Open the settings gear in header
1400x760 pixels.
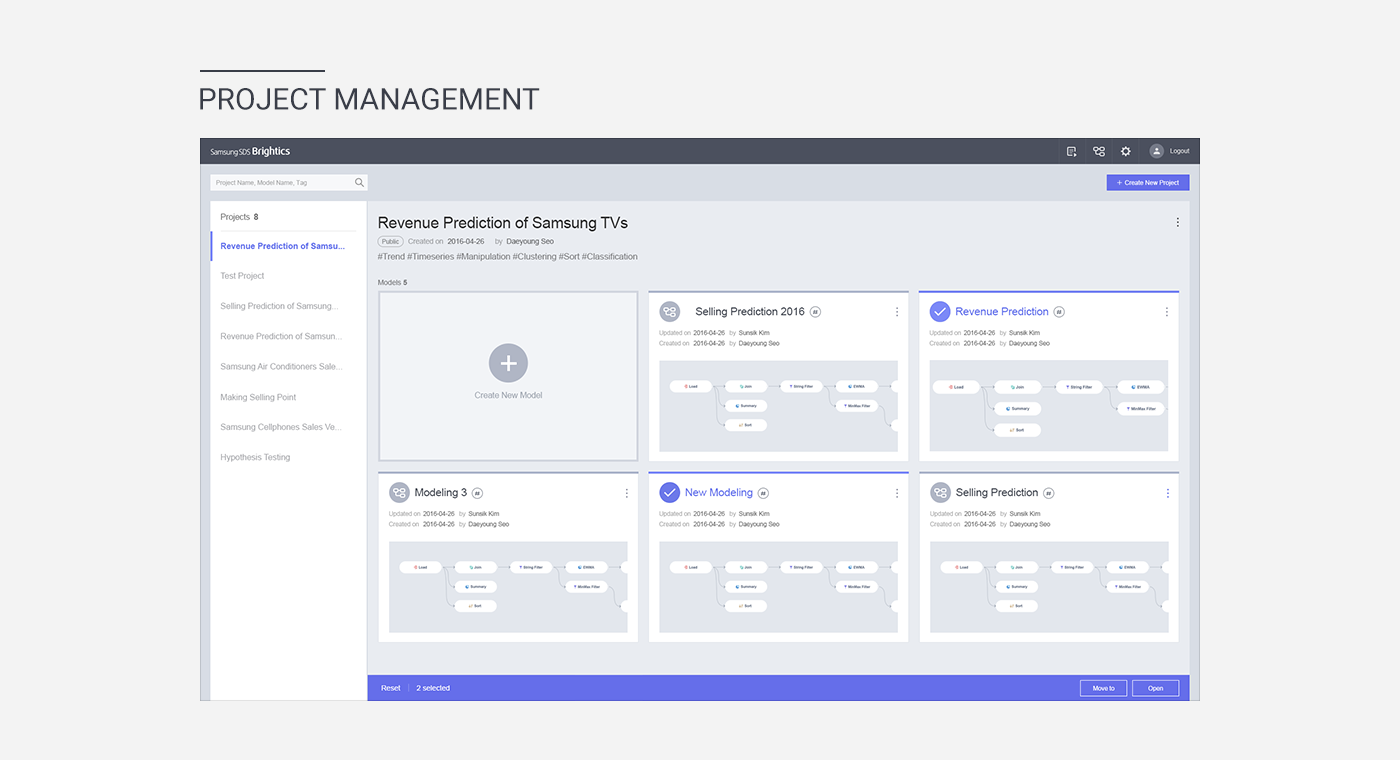(x=1126, y=151)
